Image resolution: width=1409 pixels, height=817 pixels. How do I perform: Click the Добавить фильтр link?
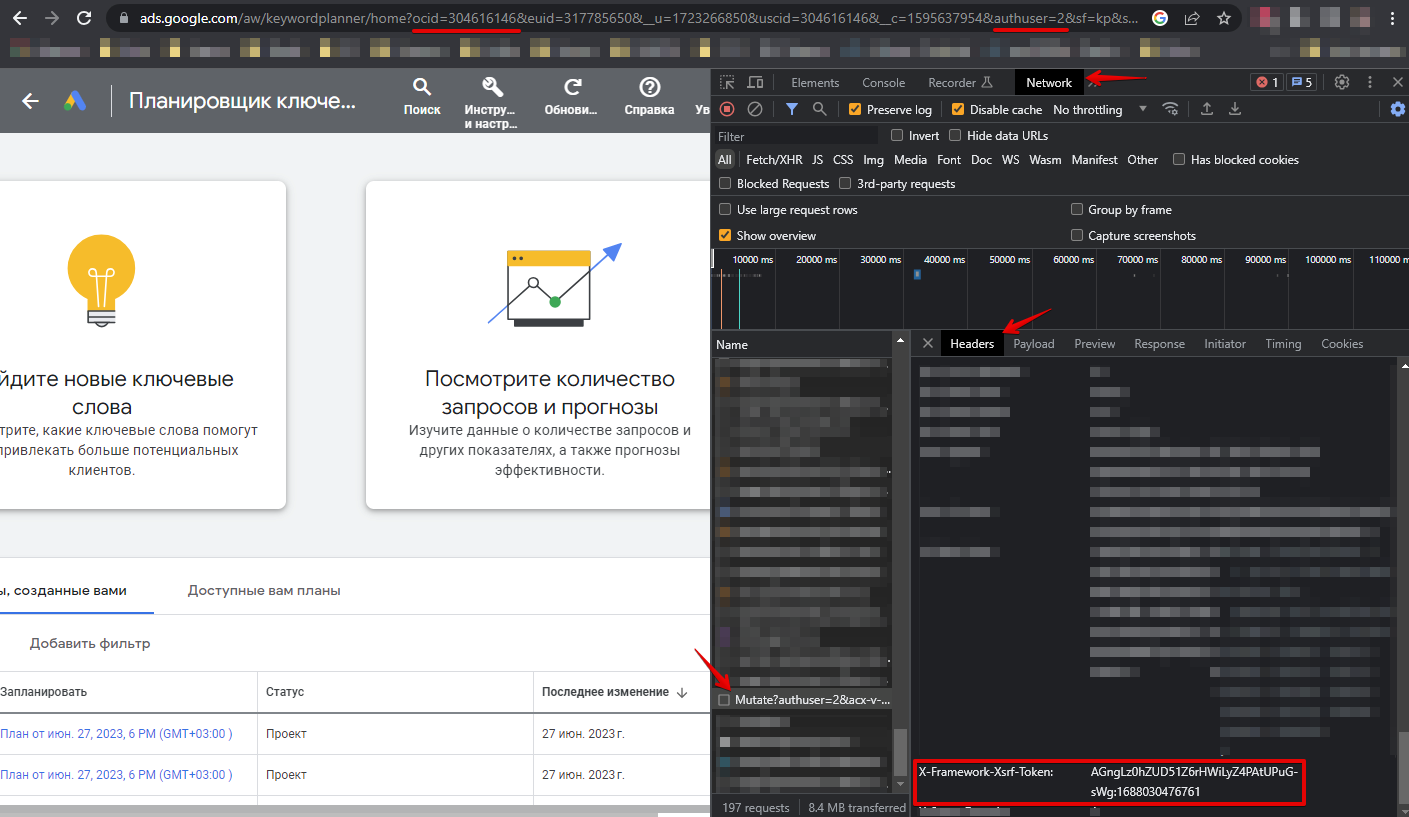click(90, 643)
